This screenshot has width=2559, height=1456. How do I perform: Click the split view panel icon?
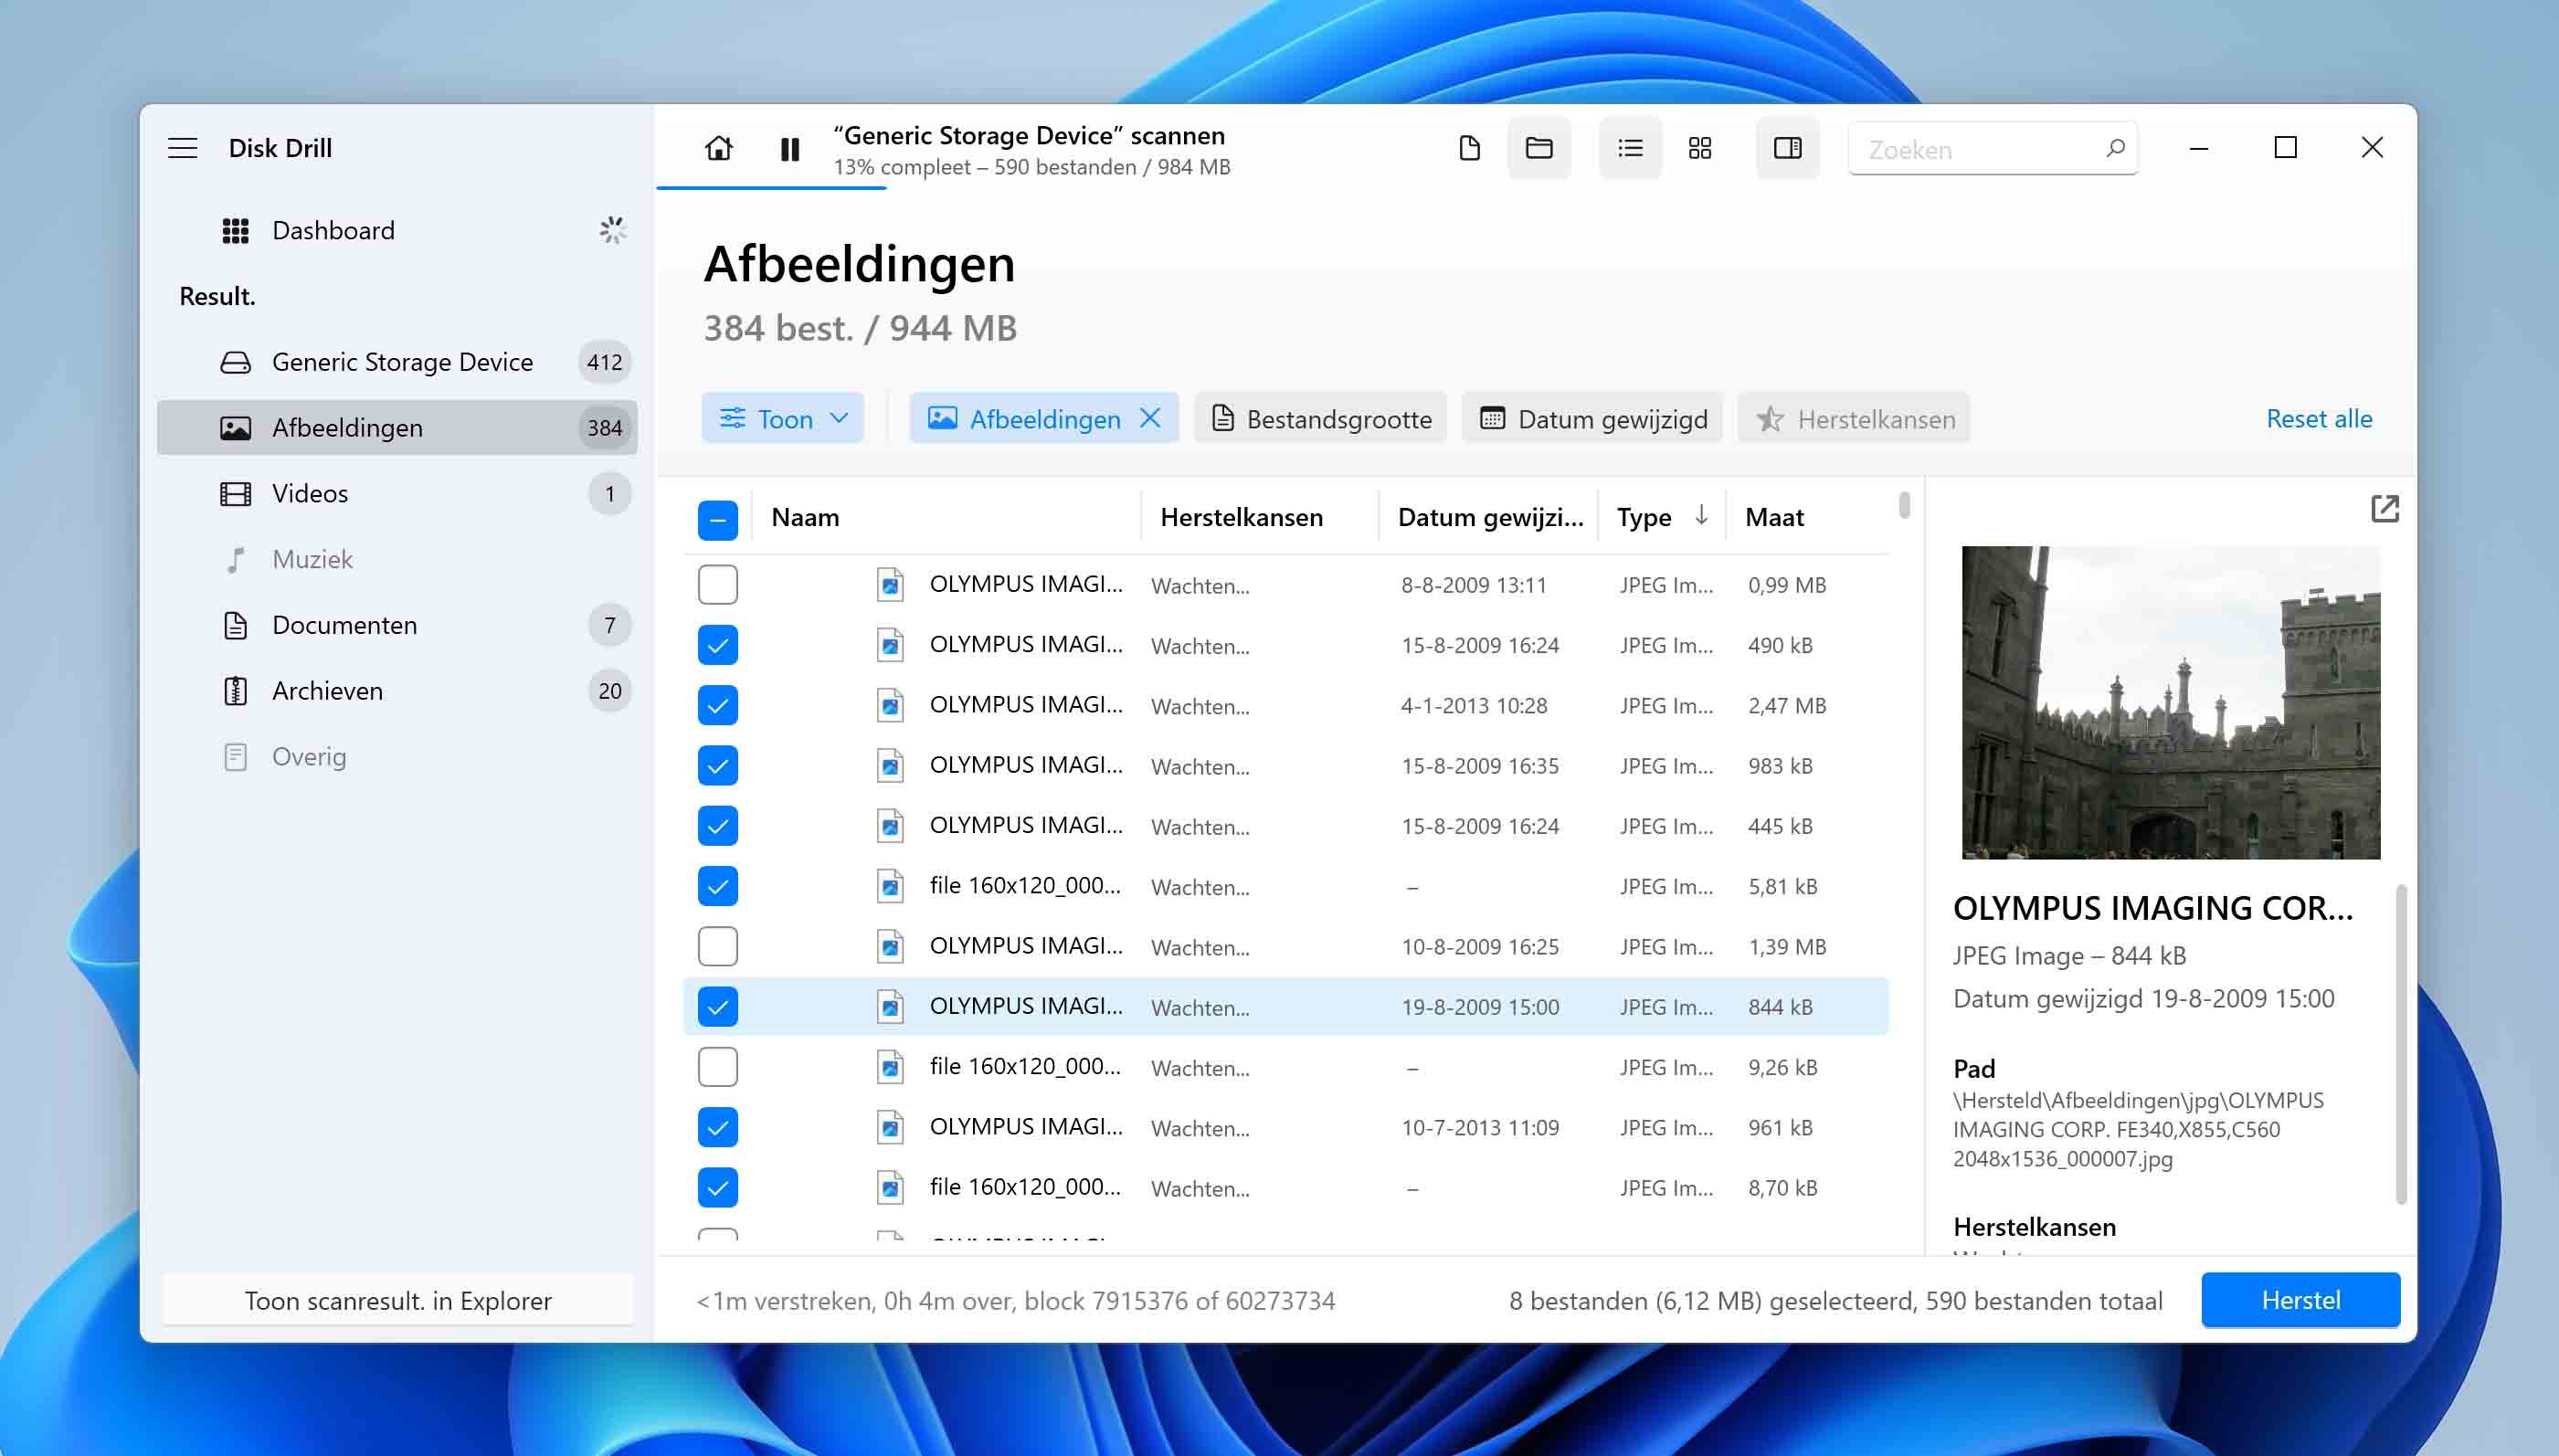tap(1789, 148)
